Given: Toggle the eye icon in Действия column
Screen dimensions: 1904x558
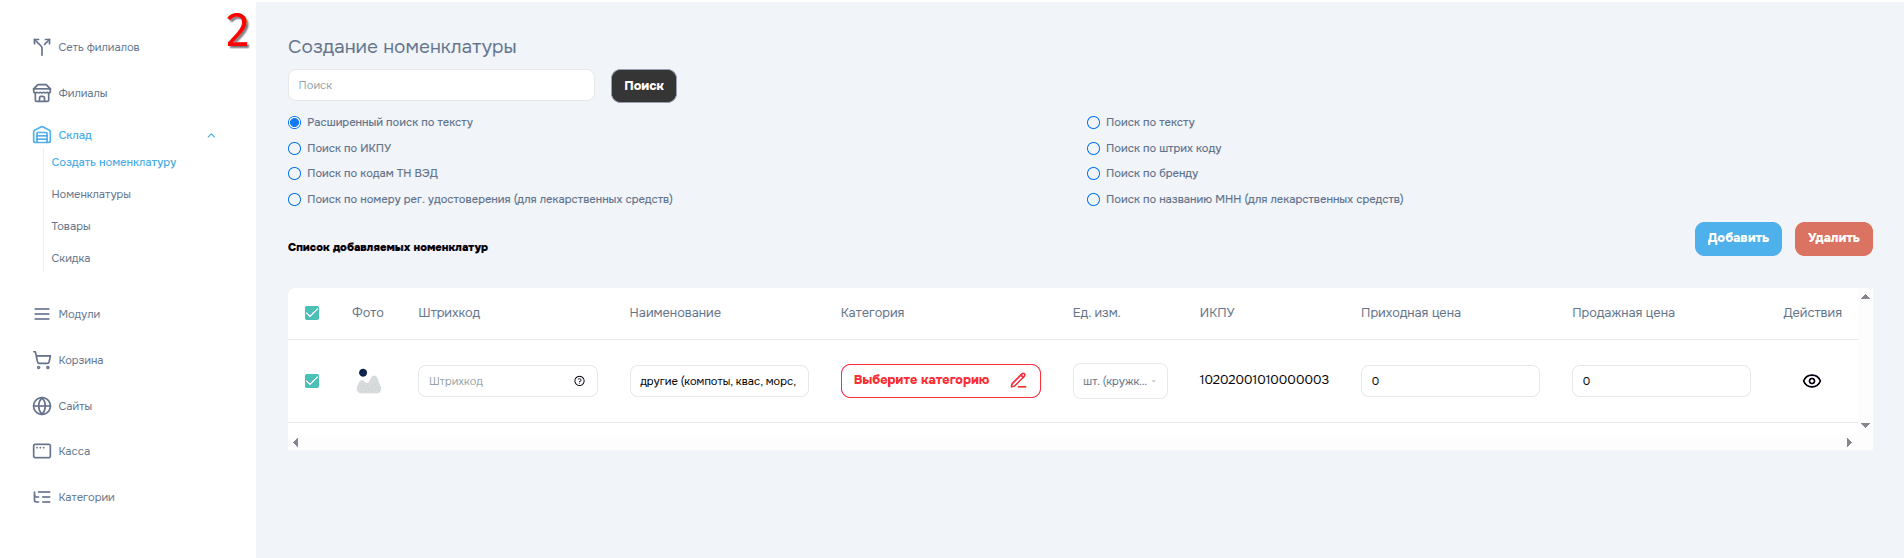Looking at the screenshot, I should click(1811, 381).
